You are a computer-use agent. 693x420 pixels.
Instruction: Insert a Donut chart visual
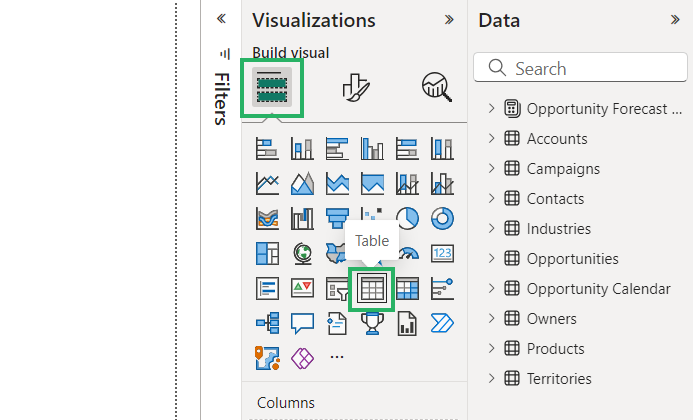(x=442, y=218)
